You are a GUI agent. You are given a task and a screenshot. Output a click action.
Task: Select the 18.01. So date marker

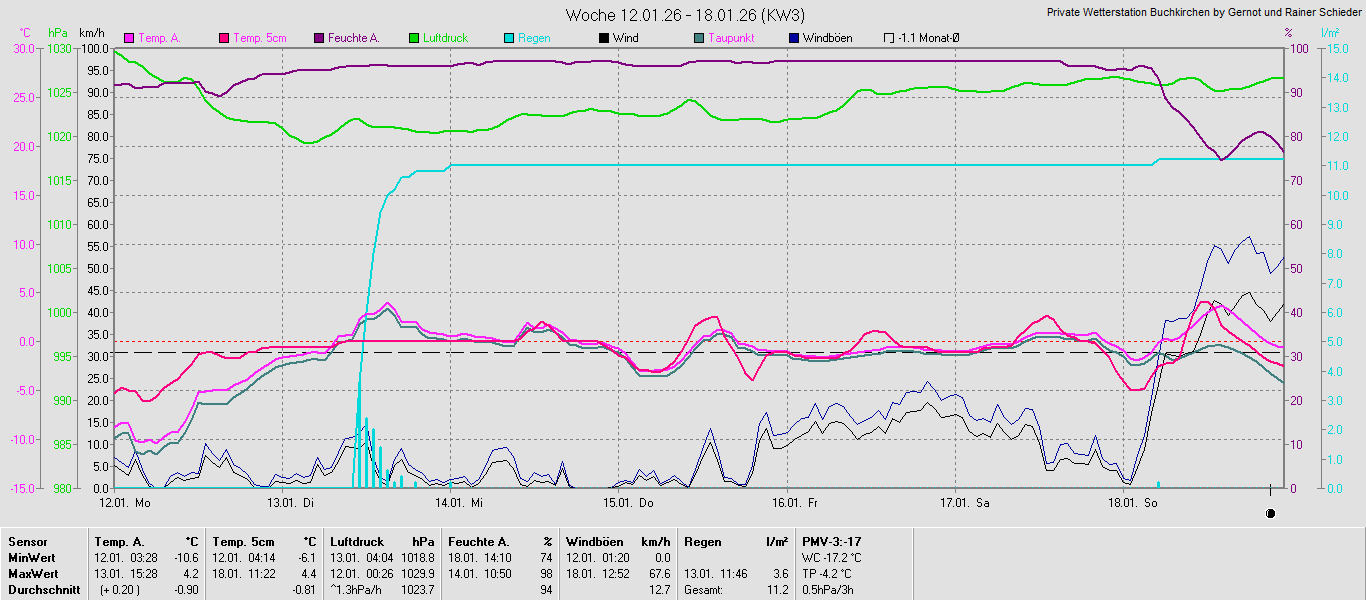point(1133,503)
